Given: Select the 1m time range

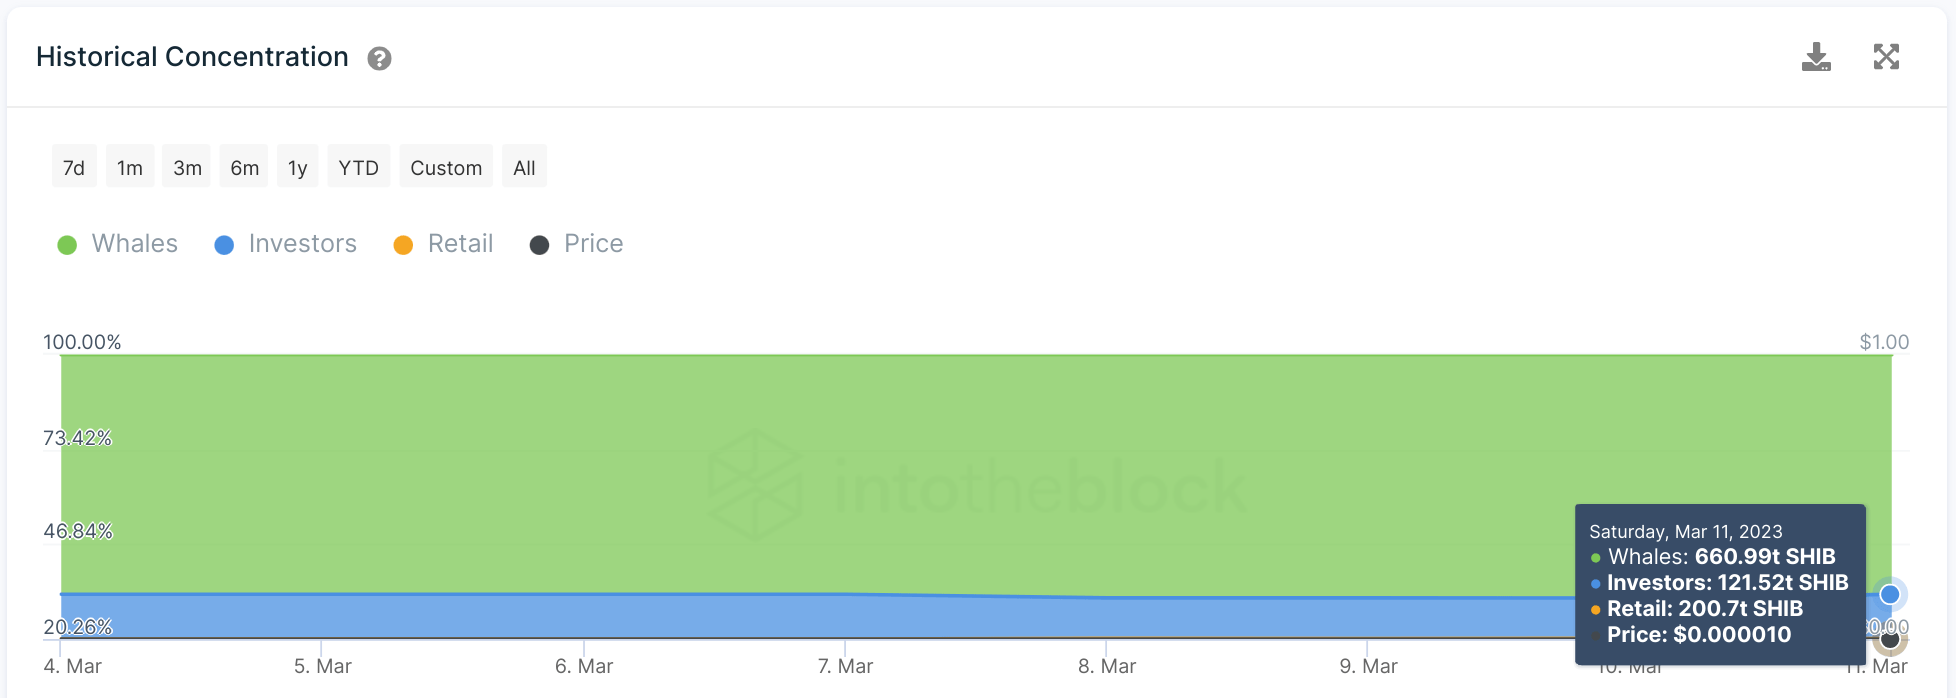Looking at the screenshot, I should click(130, 168).
